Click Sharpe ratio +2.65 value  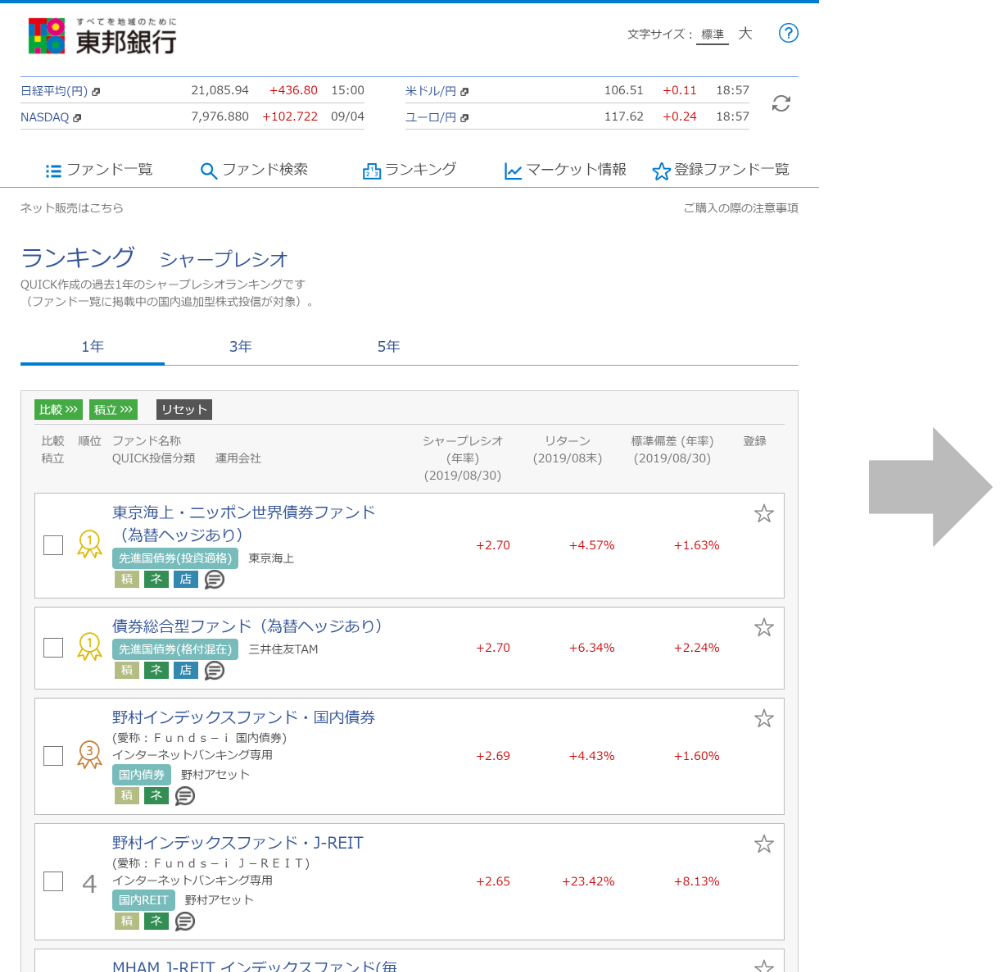(493, 881)
